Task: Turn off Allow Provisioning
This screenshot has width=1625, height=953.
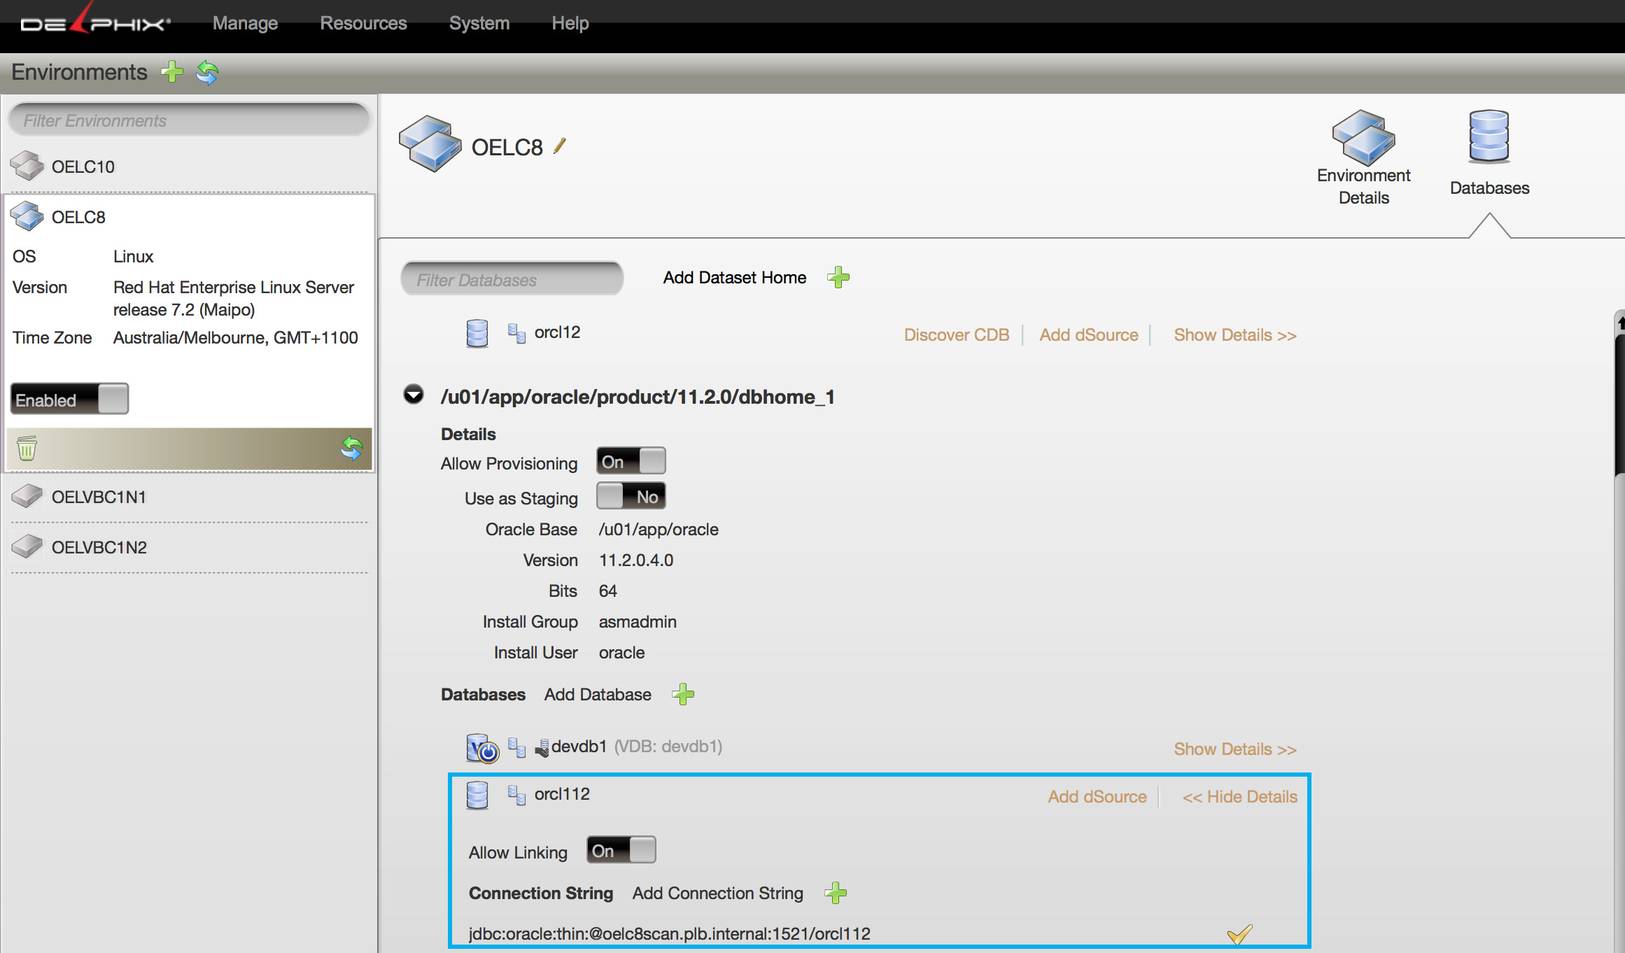Action: coord(631,461)
